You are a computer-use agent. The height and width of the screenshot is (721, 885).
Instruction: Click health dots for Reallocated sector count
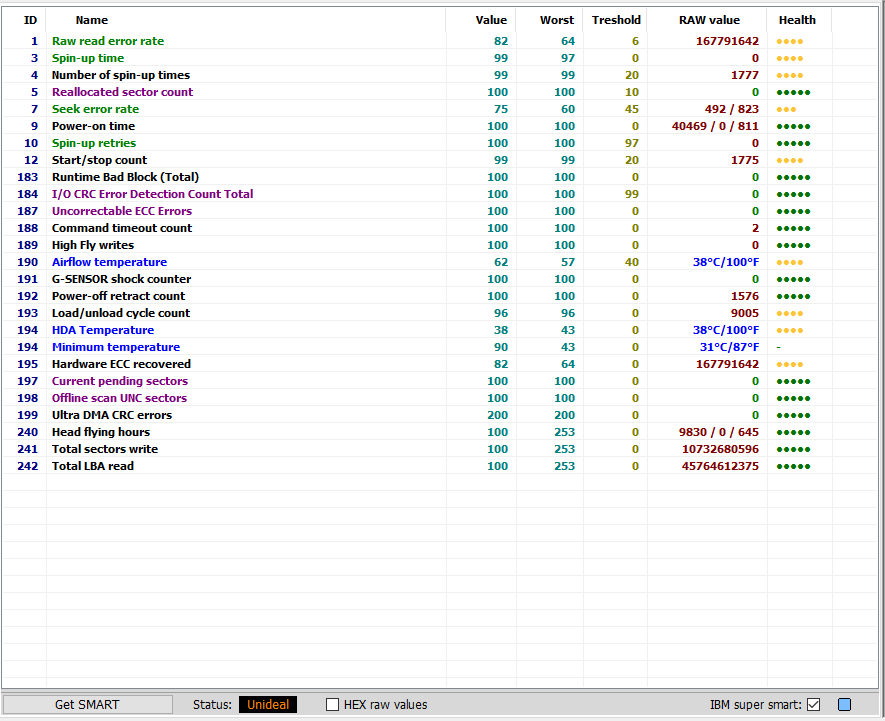point(793,93)
